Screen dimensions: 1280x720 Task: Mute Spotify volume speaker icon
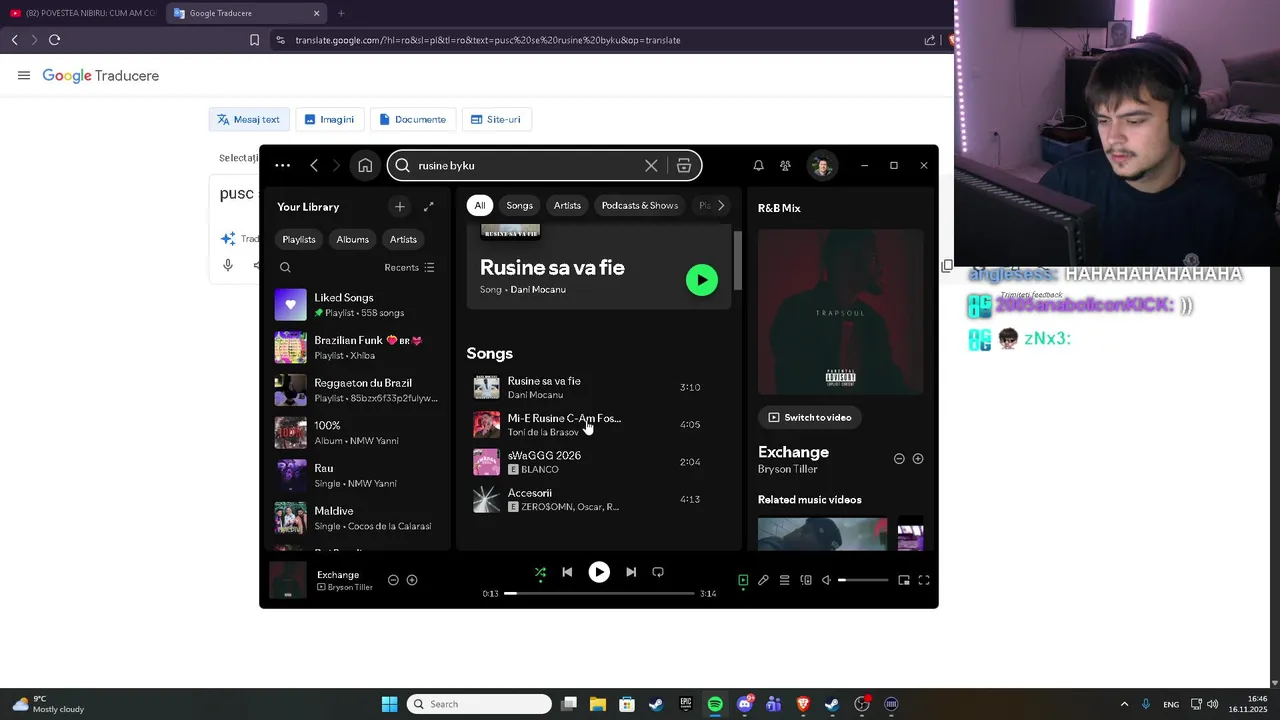pyautogui.click(x=826, y=580)
